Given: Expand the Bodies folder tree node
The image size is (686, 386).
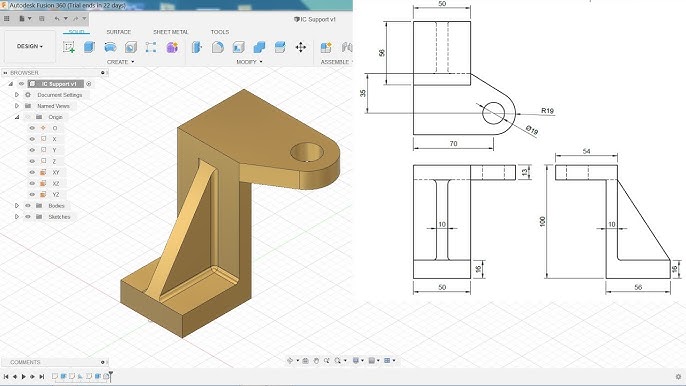Looking at the screenshot, I should [17, 206].
